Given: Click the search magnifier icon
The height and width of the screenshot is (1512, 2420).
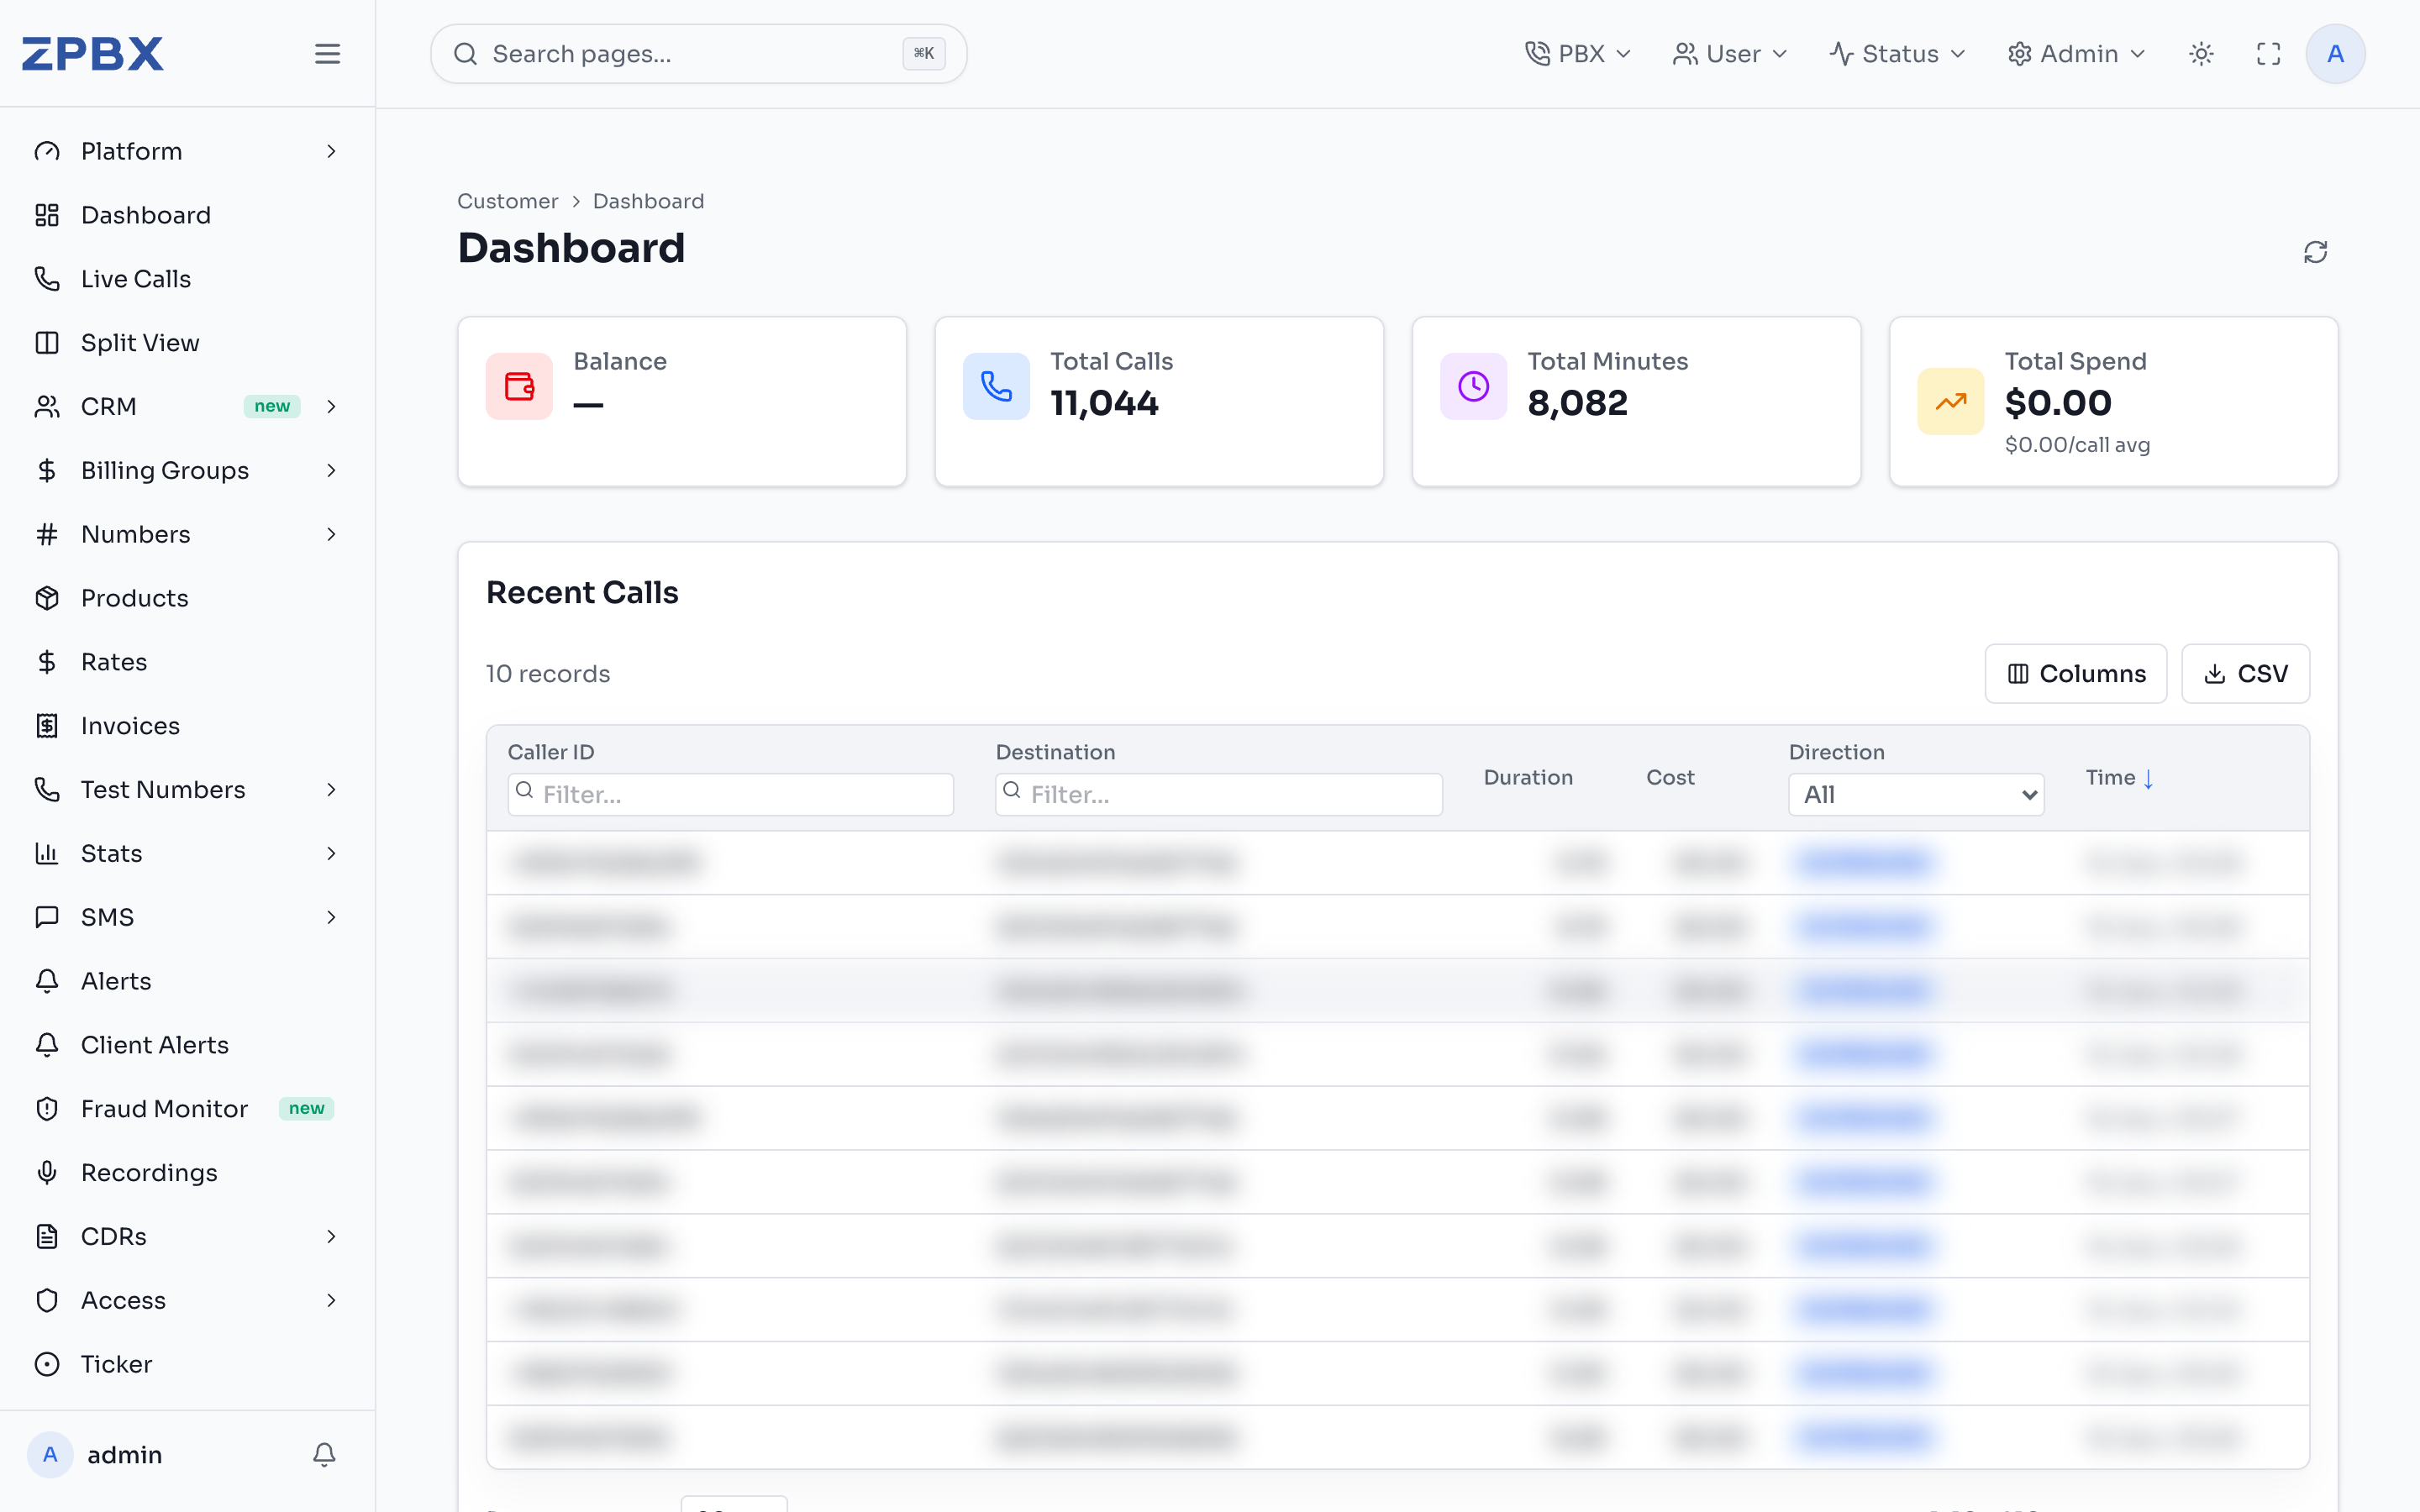Looking at the screenshot, I should click(x=465, y=53).
